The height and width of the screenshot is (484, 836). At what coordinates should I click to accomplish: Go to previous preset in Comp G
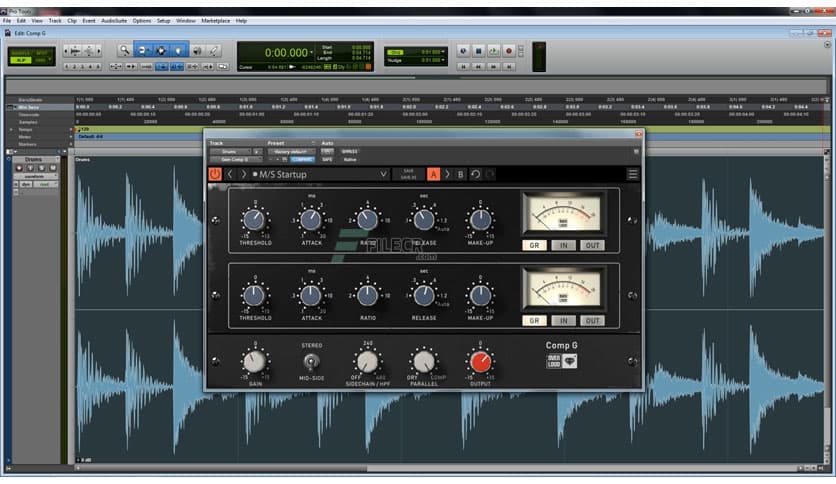pos(230,174)
